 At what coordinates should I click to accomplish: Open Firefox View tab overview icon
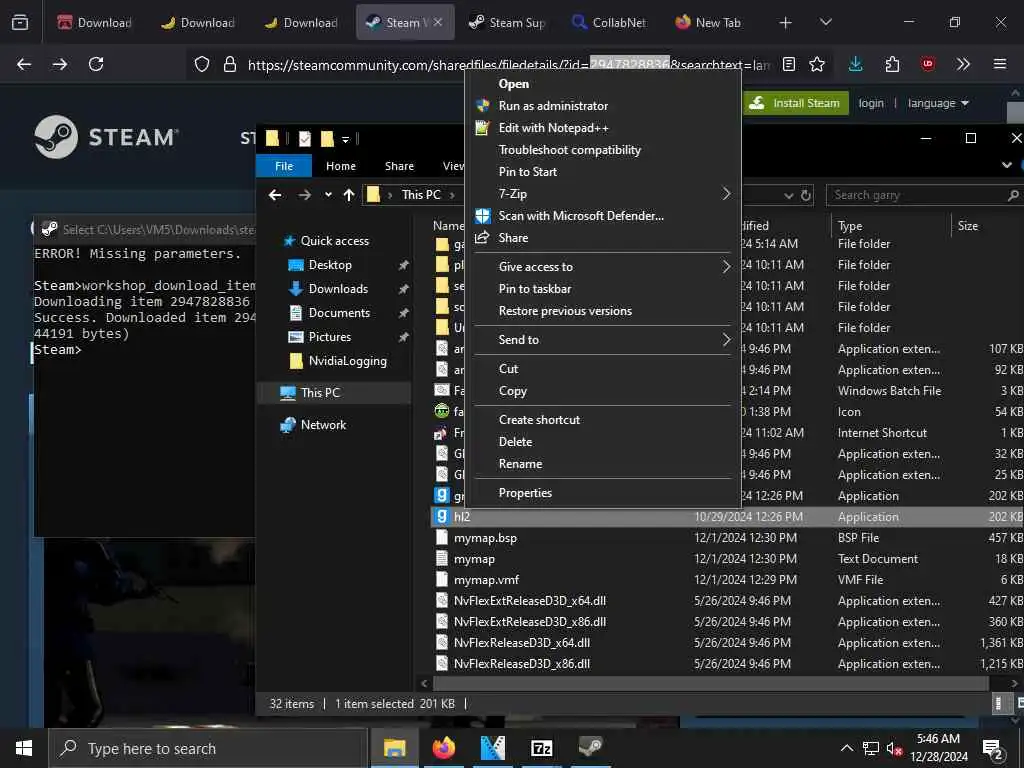pos(20,22)
